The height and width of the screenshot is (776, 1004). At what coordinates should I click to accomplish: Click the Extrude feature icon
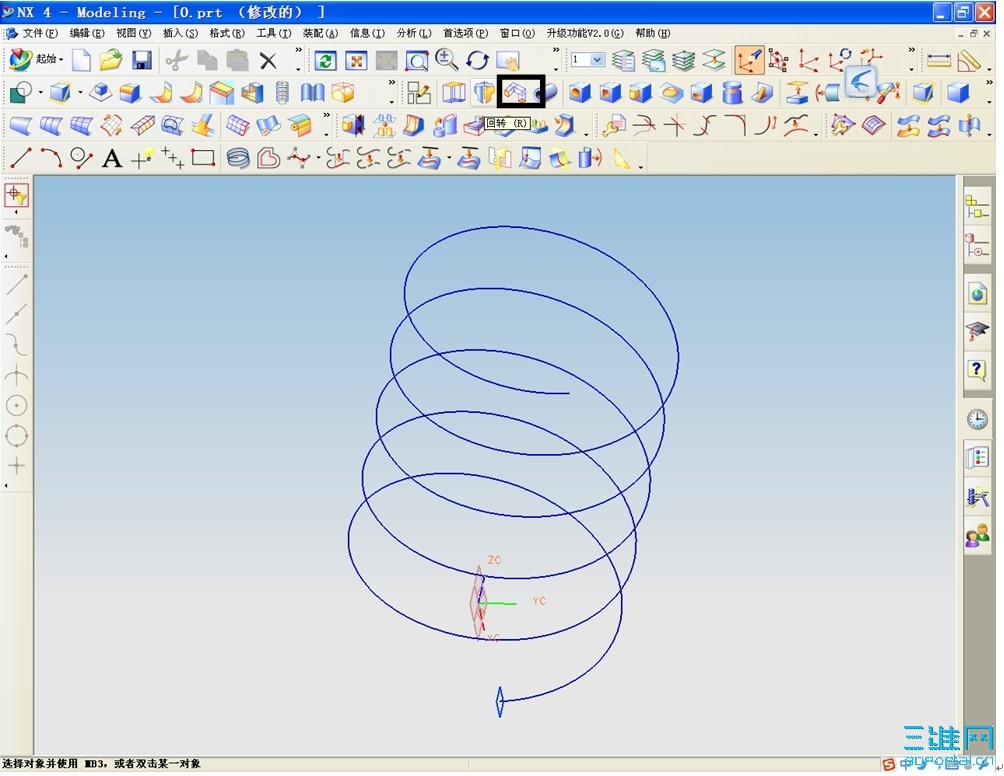click(453, 93)
